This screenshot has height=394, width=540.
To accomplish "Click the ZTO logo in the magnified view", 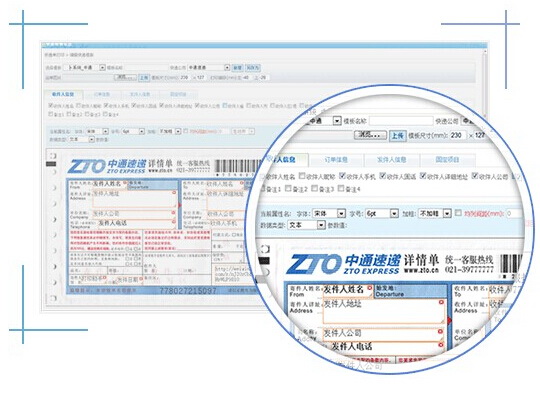I will coord(313,264).
